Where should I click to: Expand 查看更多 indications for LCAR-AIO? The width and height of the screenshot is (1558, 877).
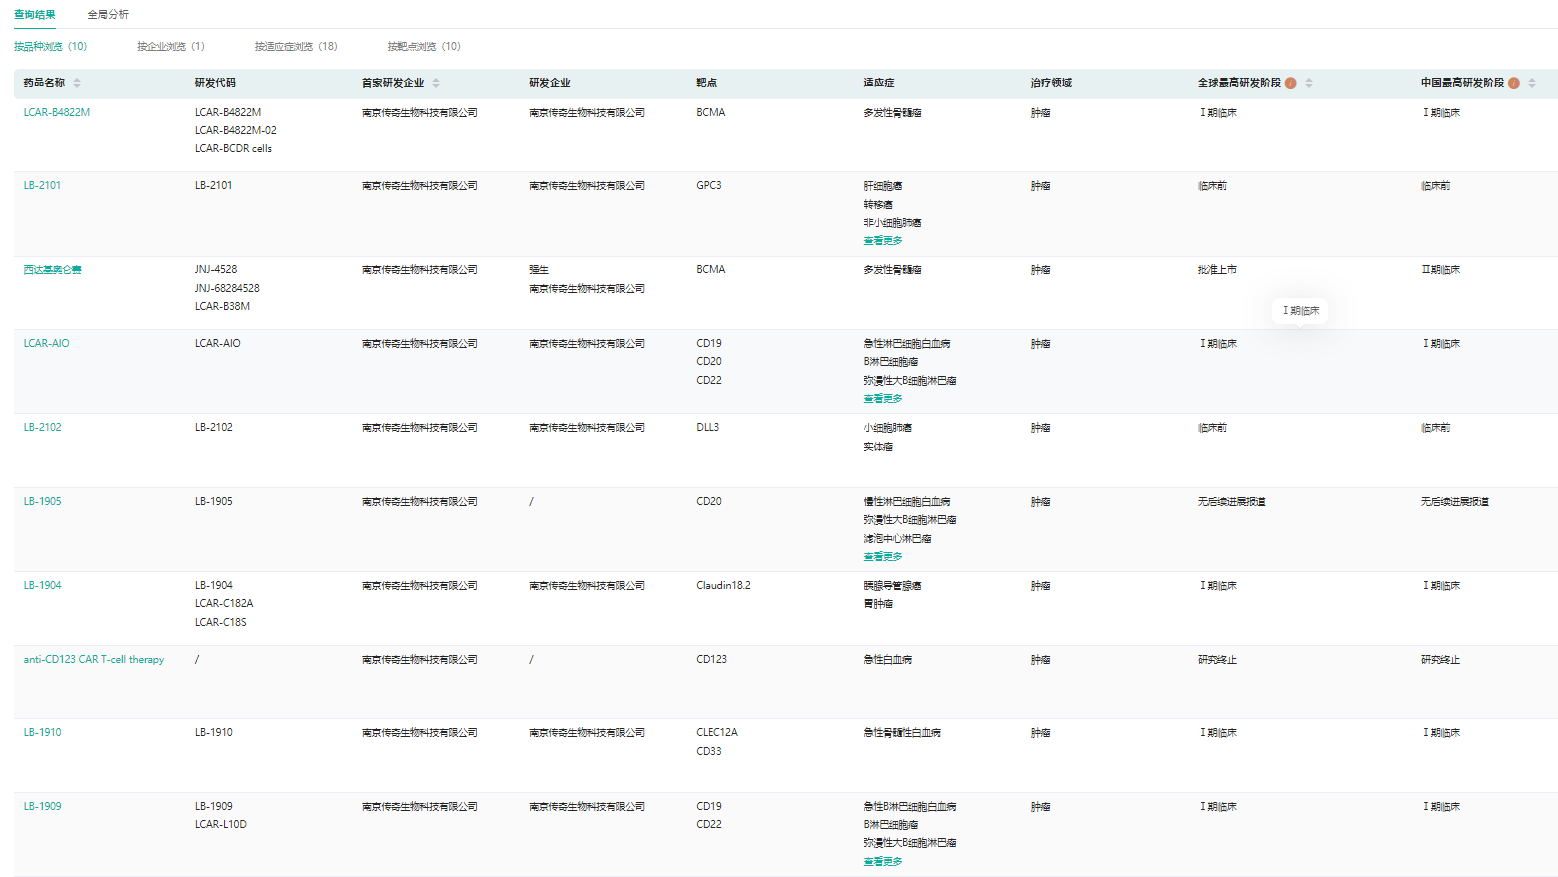[x=882, y=399]
